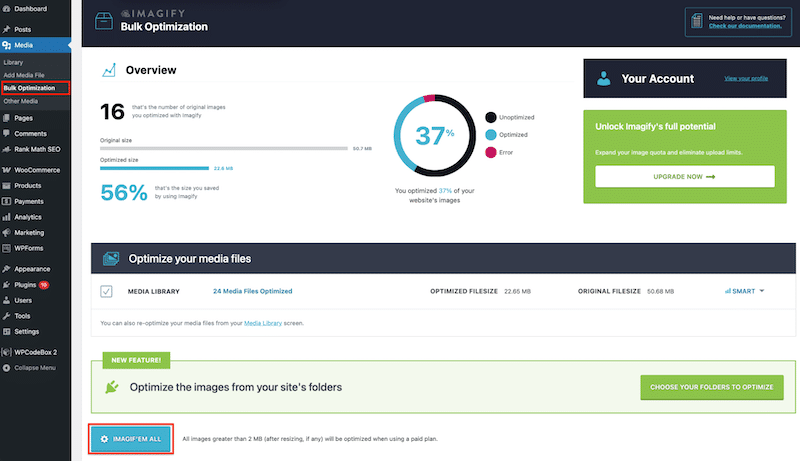Click the WPForms icon
Viewport: 800px width, 461px height.
coord(6,248)
